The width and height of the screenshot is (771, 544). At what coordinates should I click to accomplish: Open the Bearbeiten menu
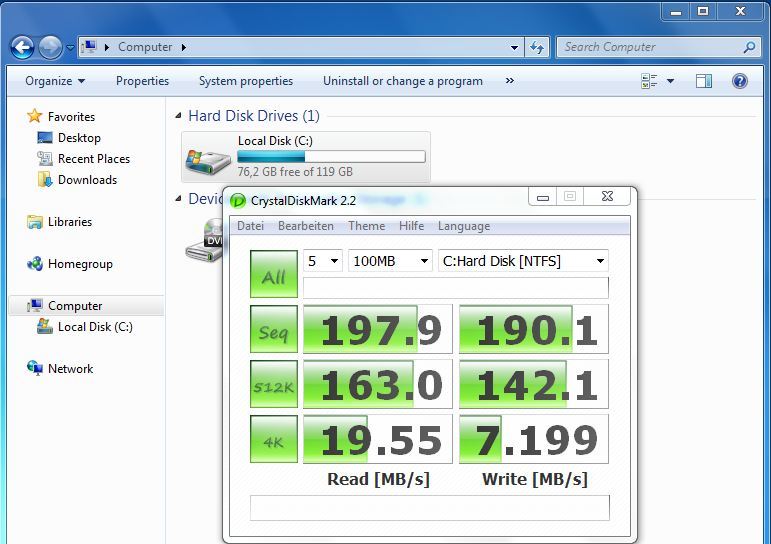tap(306, 226)
